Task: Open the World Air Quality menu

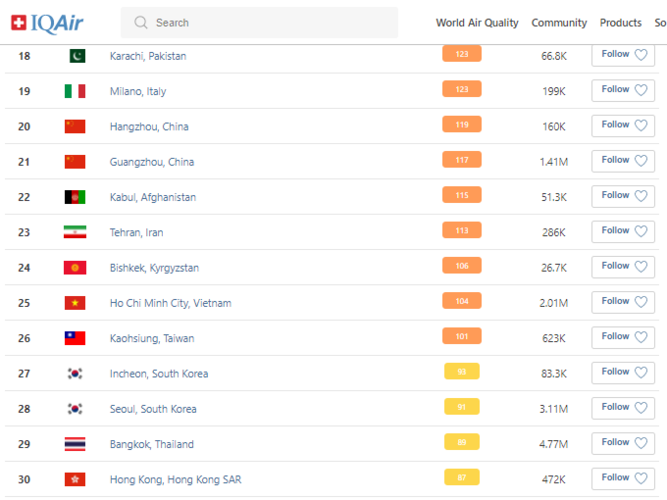Action: (477, 23)
